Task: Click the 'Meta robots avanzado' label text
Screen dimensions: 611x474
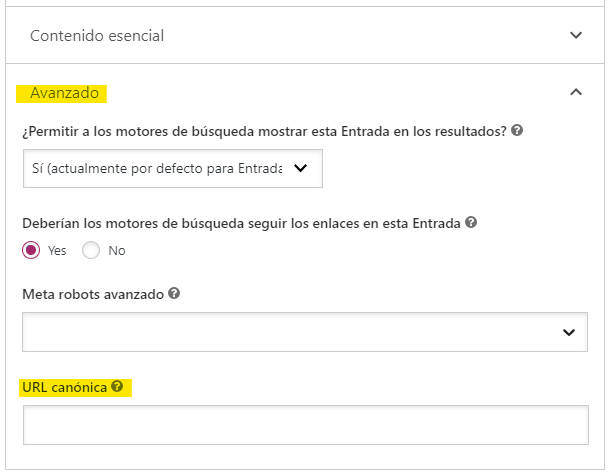Action: [x=93, y=294]
